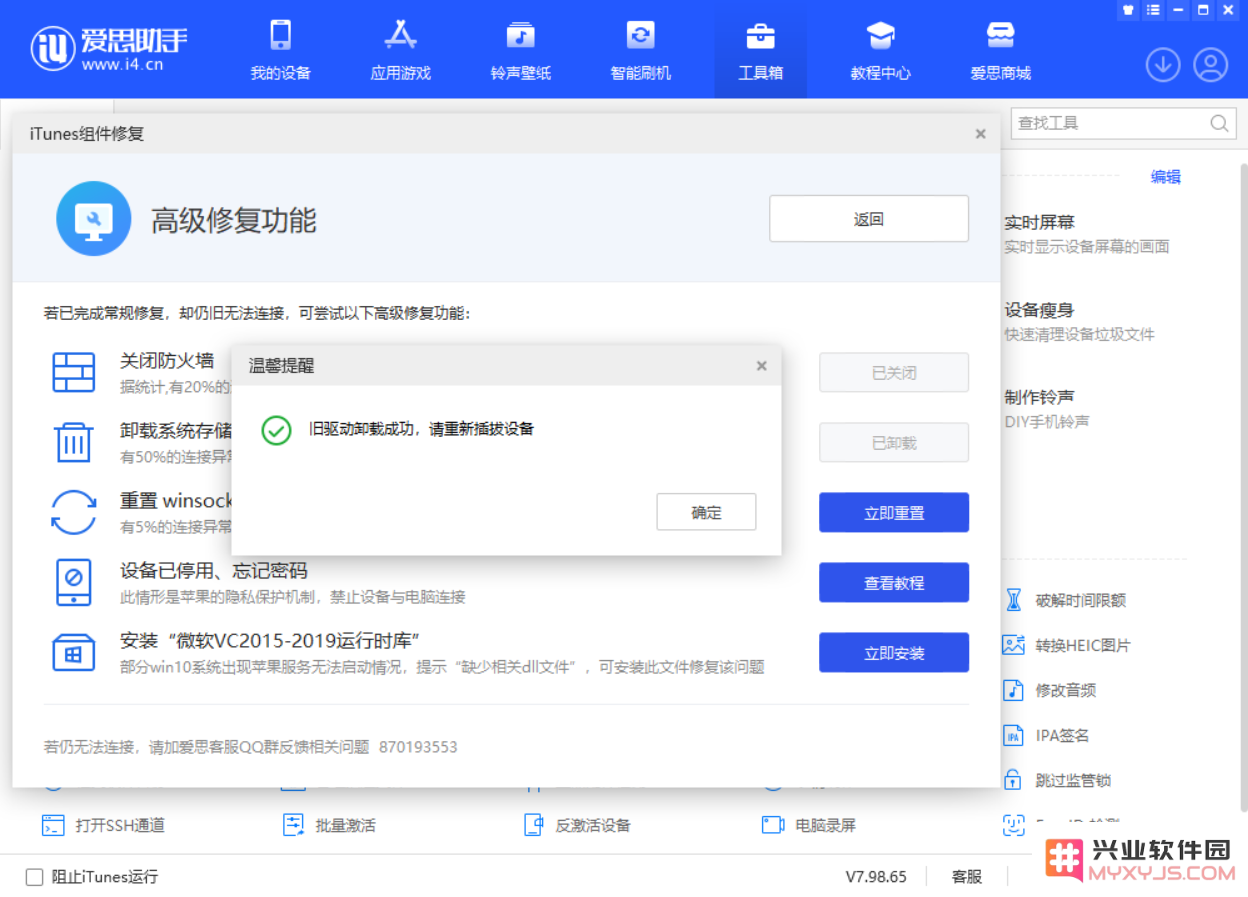Screen dimensions: 1248x897
Task: Open IPA签名 tool icon
Action: 1014,735
